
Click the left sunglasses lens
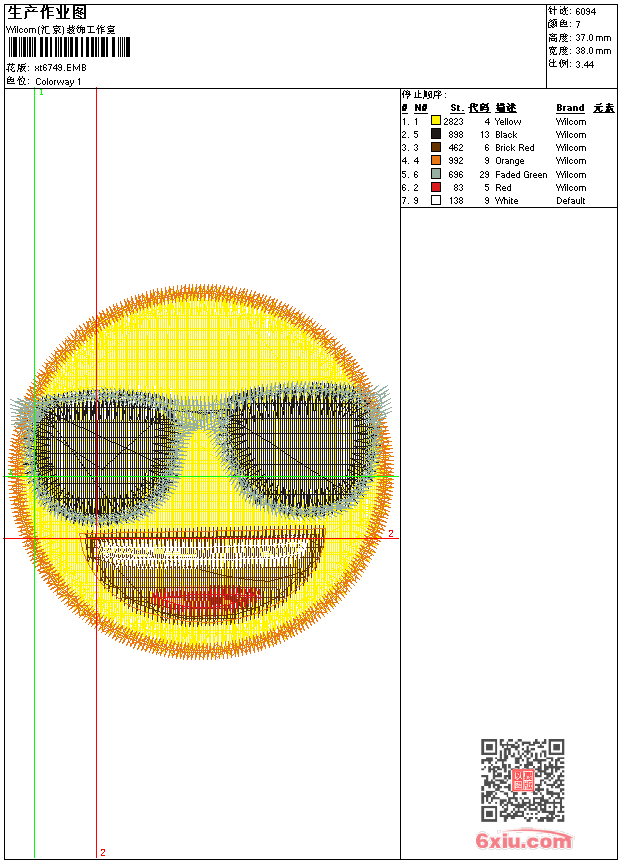point(100,454)
